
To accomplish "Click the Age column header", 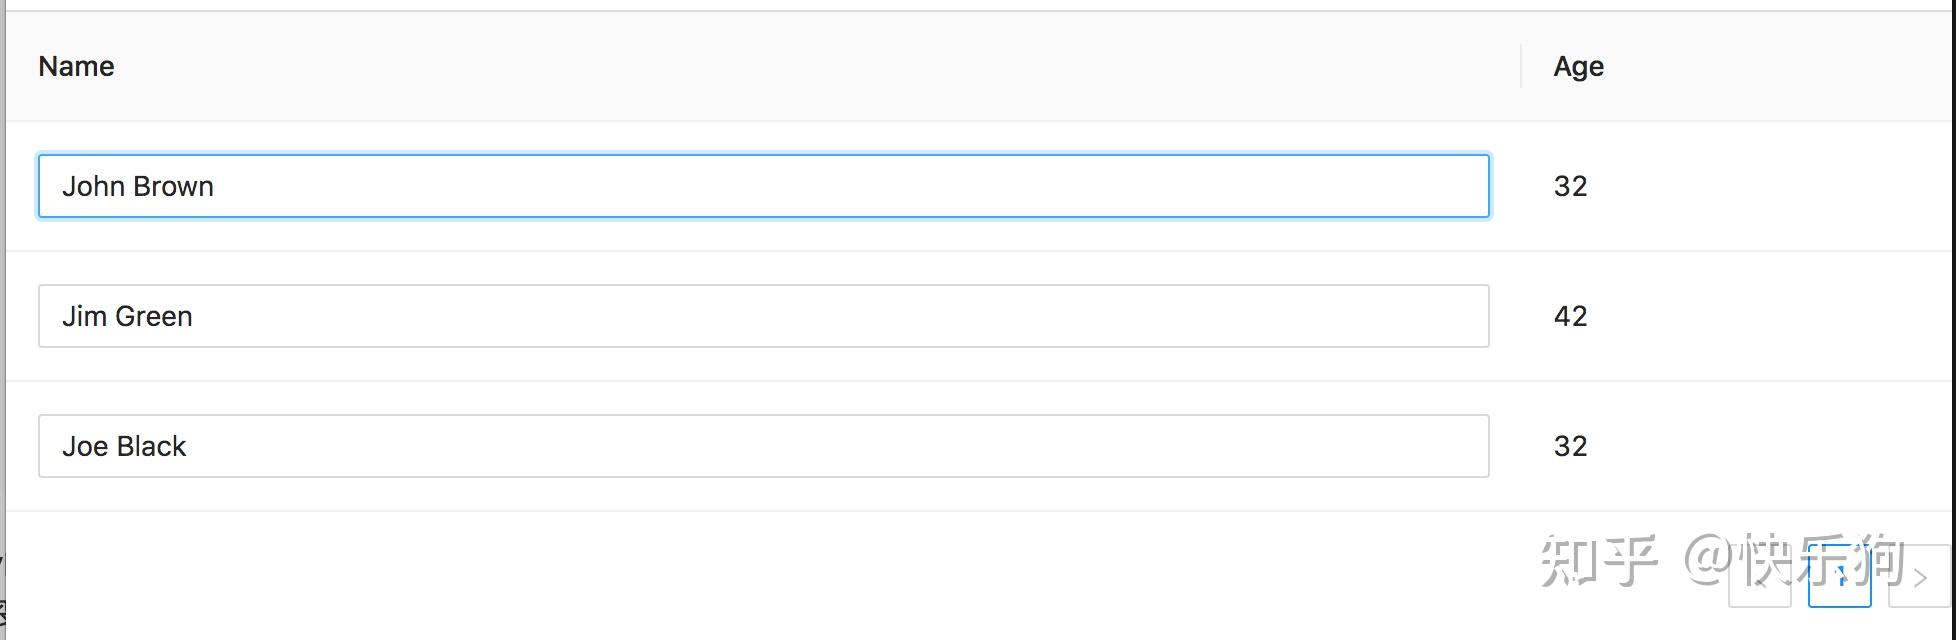I will click(x=1578, y=66).
